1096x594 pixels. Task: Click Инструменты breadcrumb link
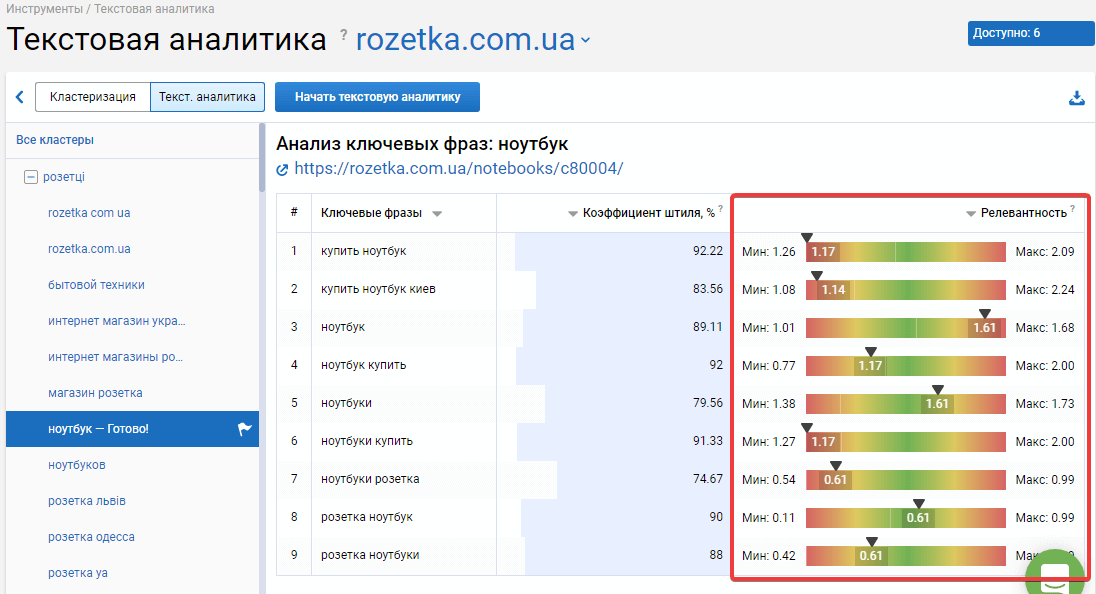44,9
